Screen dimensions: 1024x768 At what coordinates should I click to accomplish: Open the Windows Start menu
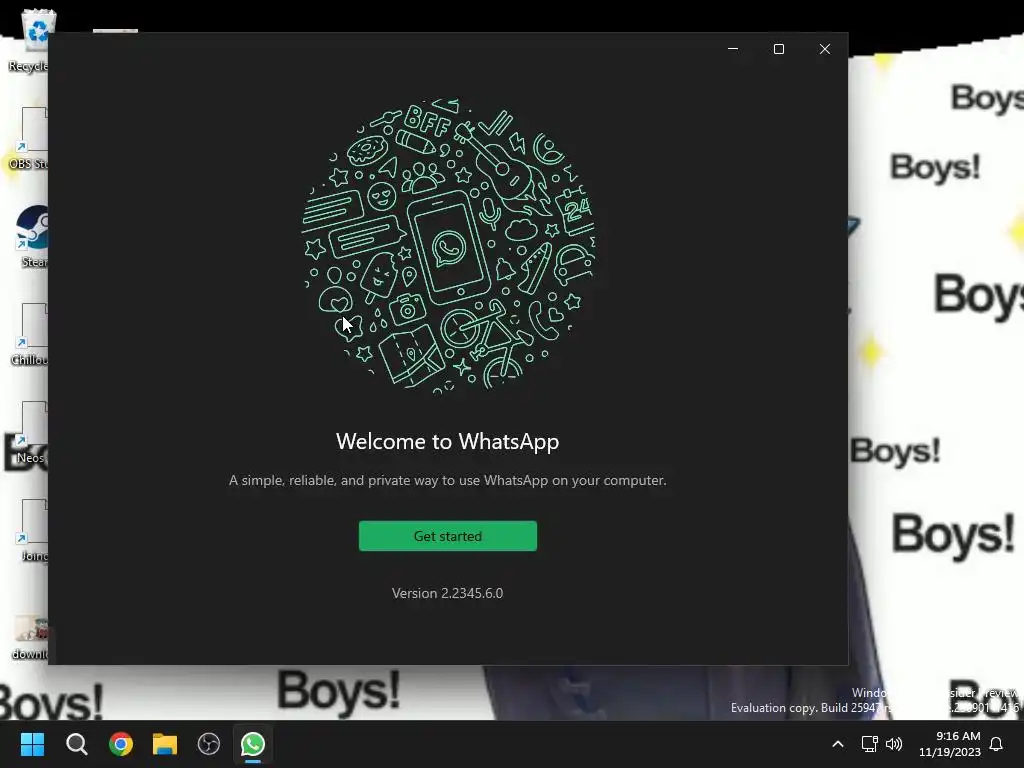point(32,744)
